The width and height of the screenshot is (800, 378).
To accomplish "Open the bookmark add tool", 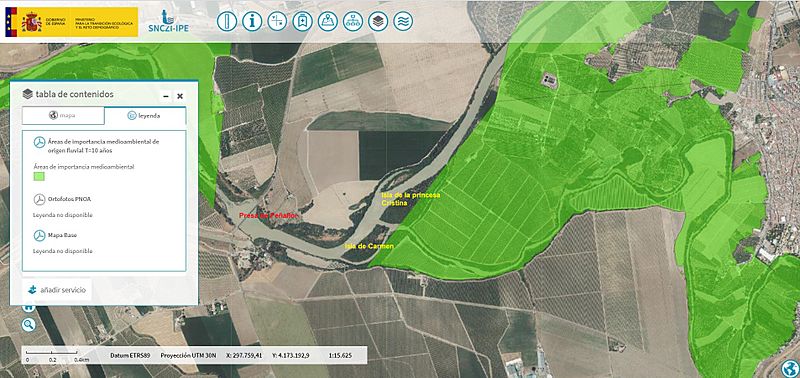I will (x=303, y=21).
